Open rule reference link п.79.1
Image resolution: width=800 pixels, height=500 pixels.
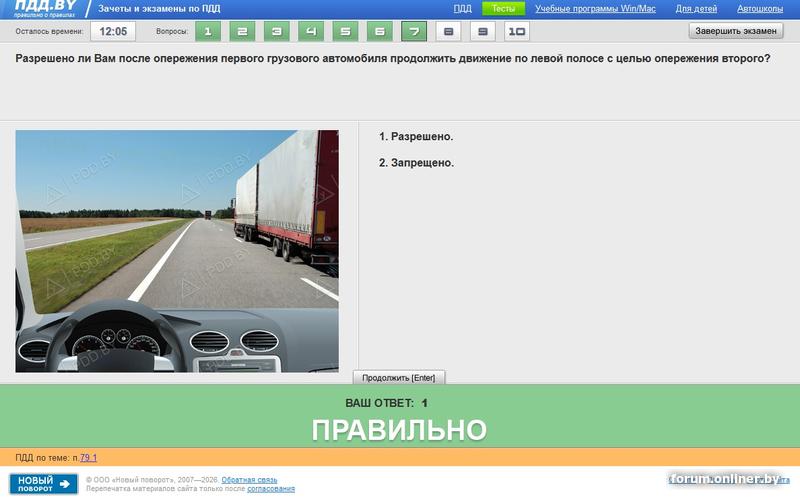click(88, 458)
